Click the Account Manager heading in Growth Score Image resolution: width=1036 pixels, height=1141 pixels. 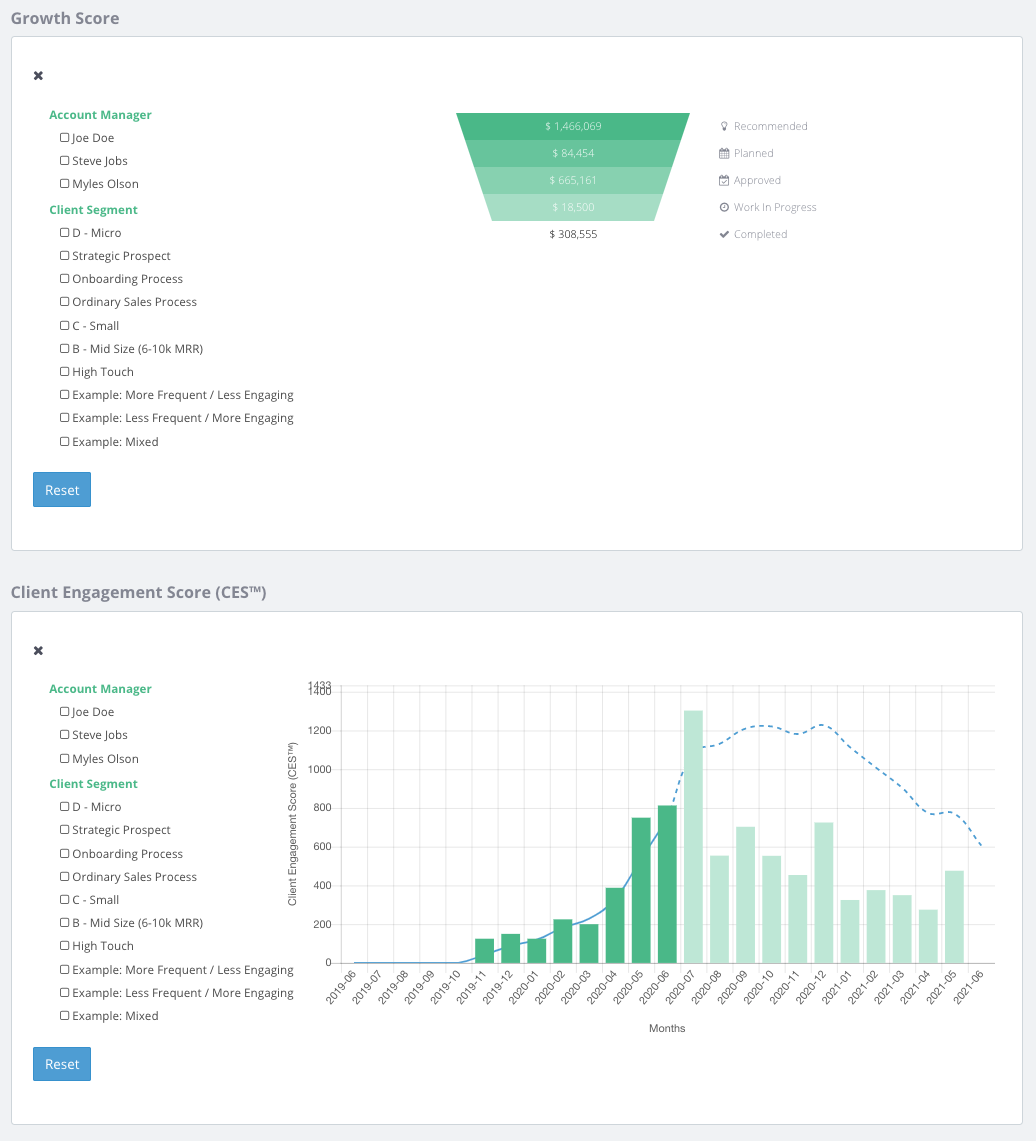[x=100, y=115]
